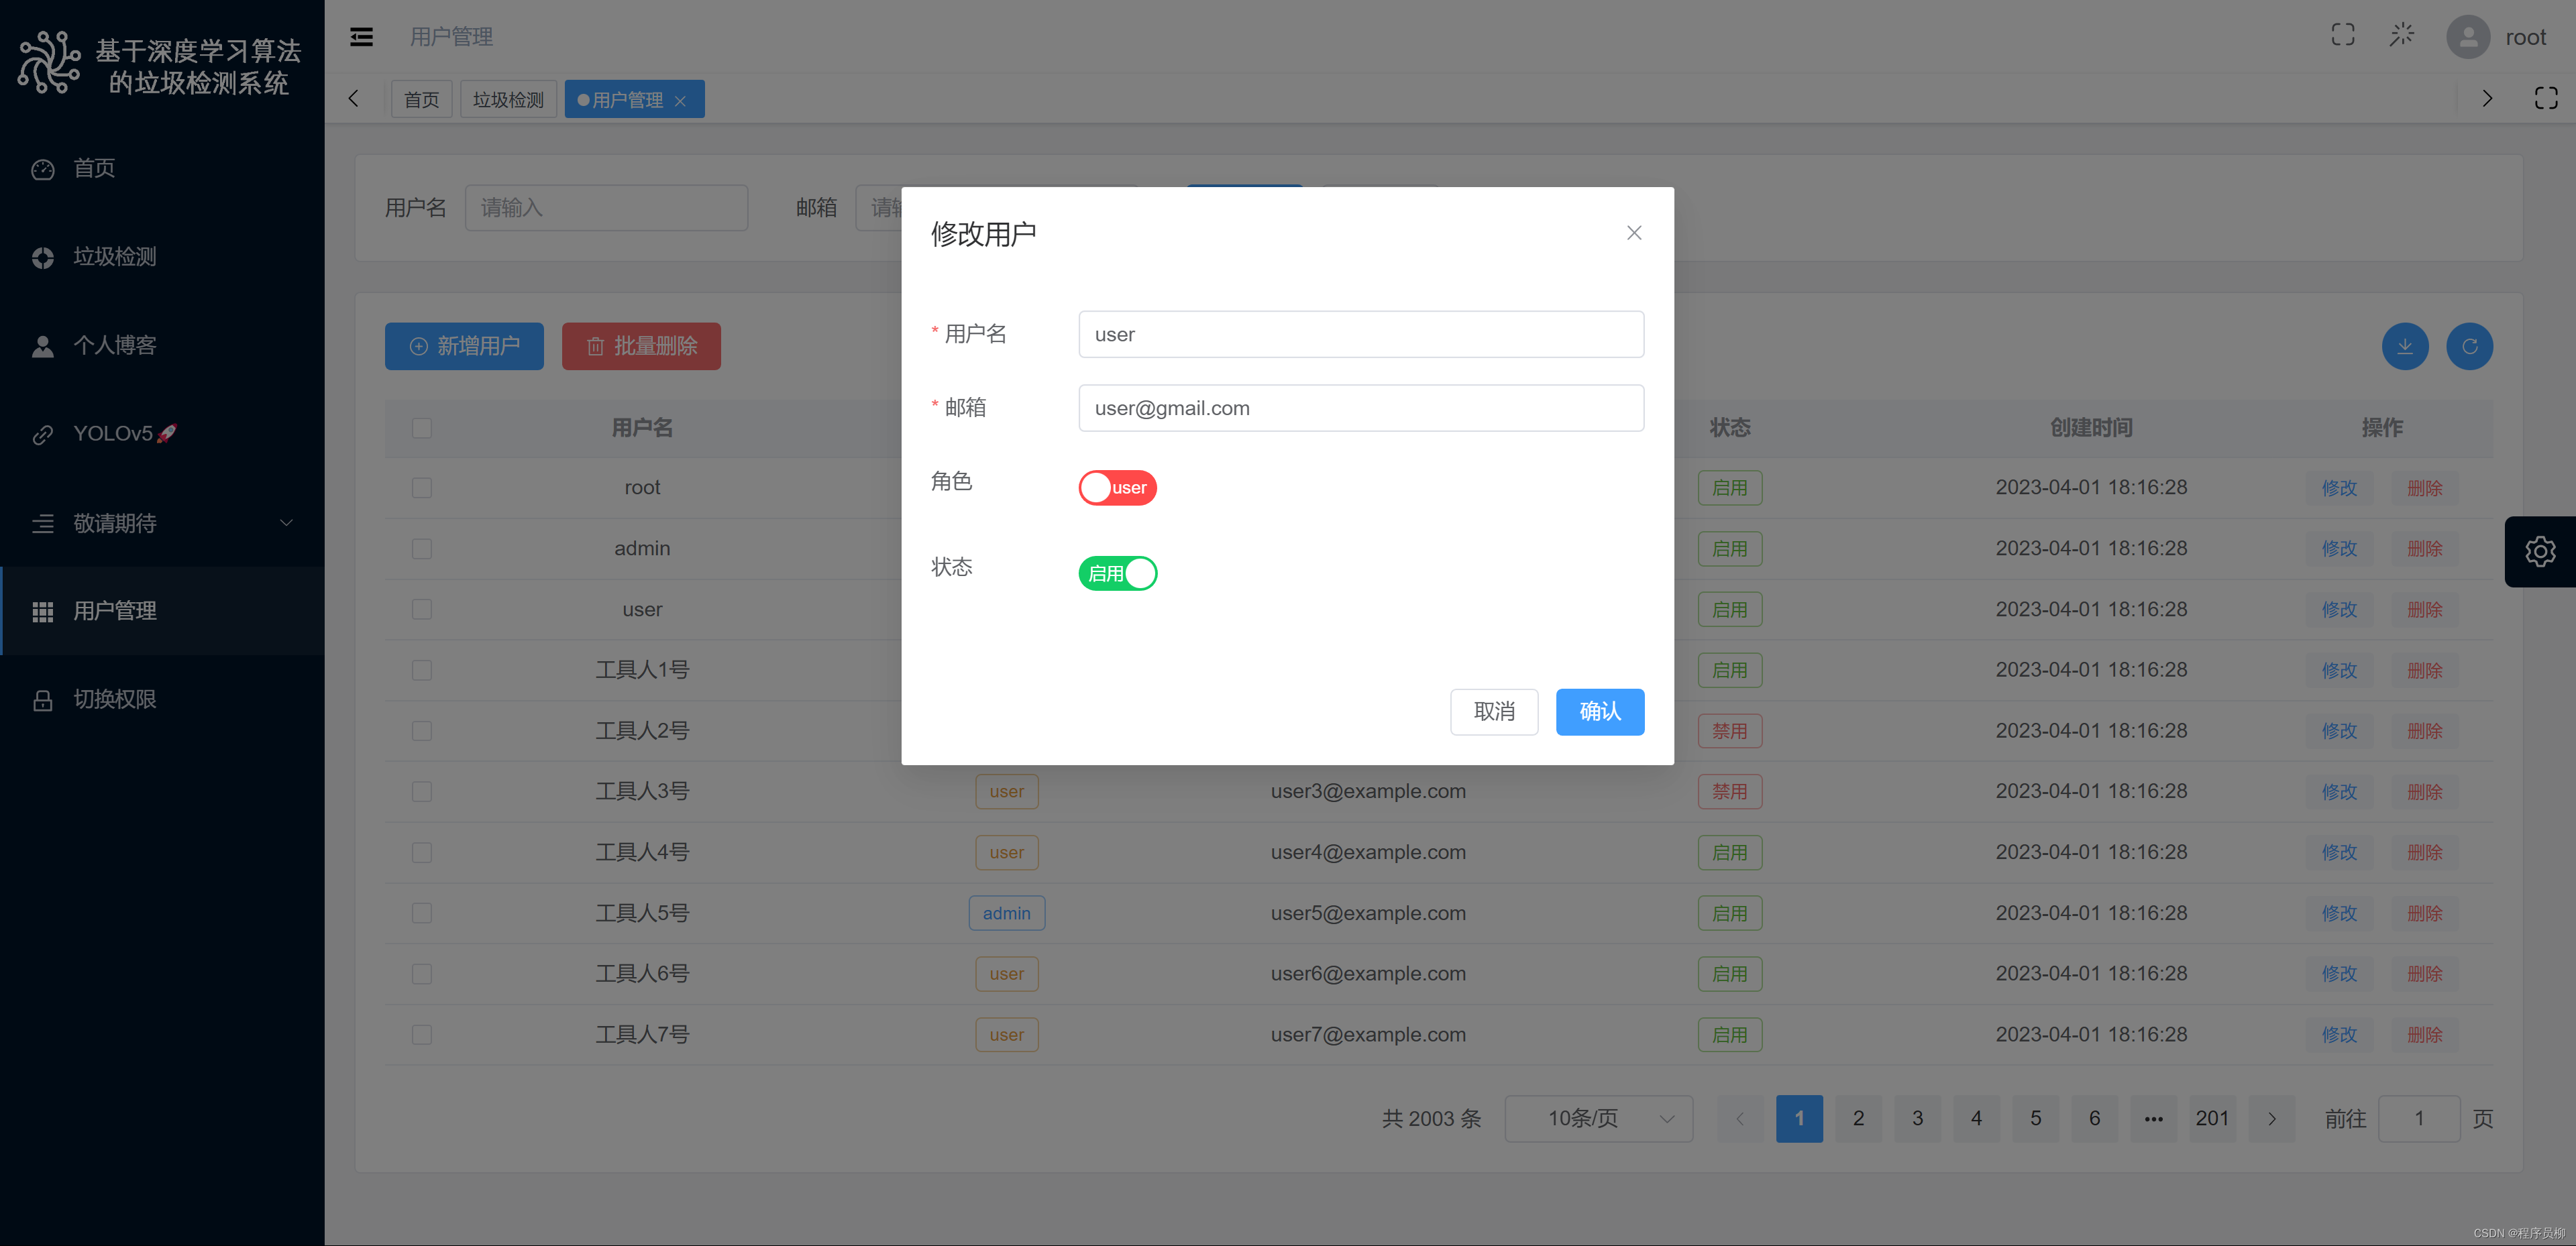Click the 前往 page number input

2418,1118
